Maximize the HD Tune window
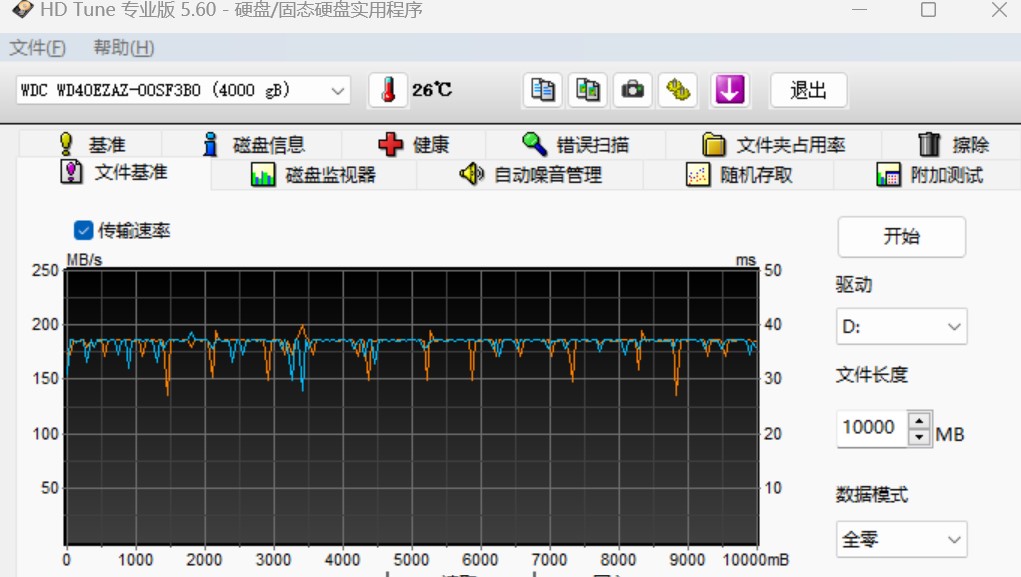Screen dimensions: 1021x577 pyautogui.click(x=929, y=10)
